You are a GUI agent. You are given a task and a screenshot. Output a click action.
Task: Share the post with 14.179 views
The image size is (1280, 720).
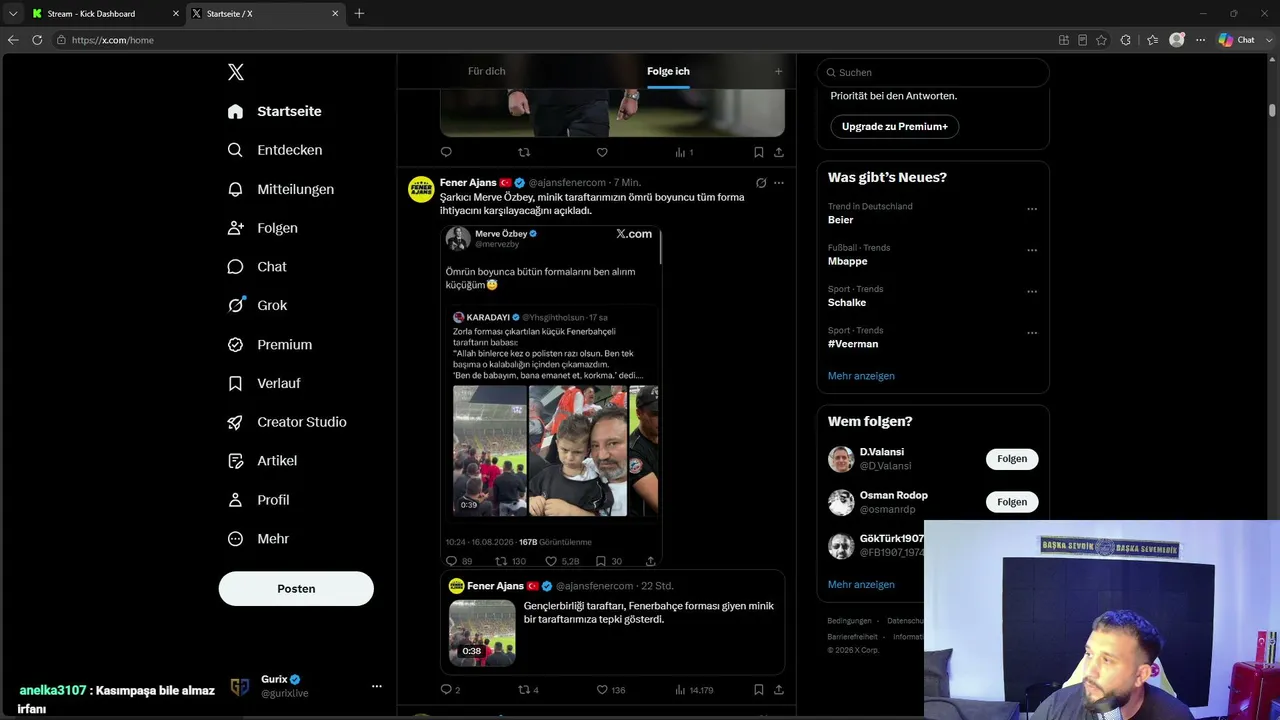tap(779, 689)
